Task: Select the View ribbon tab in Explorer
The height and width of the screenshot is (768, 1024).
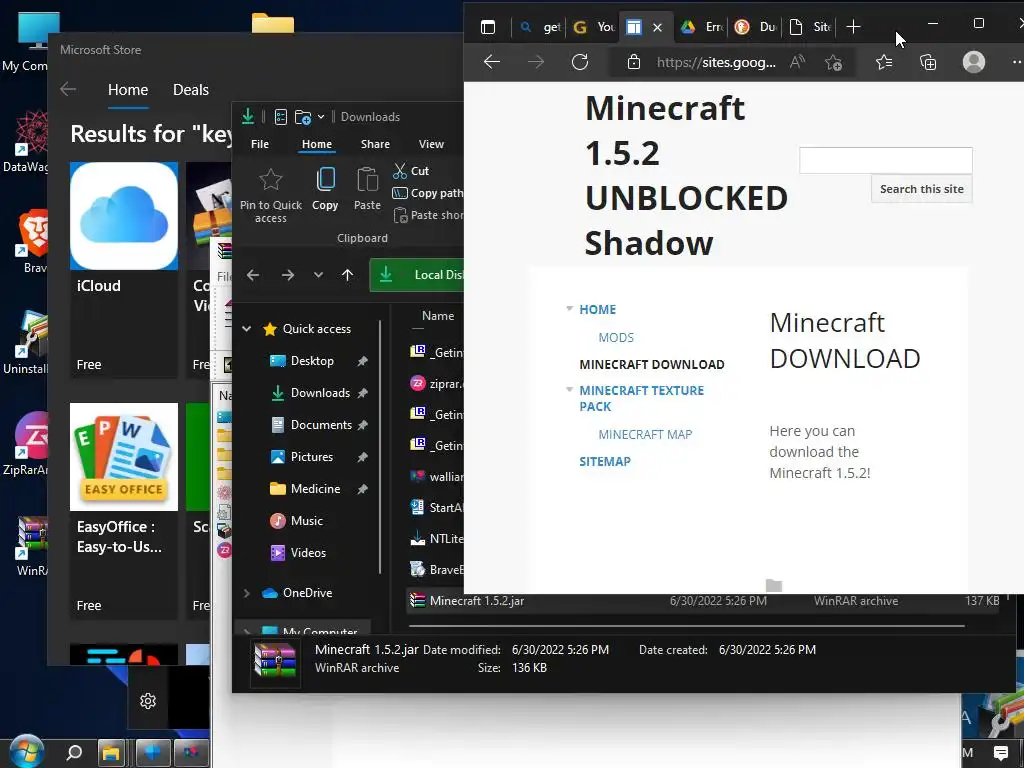Action: pyautogui.click(x=431, y=144)
